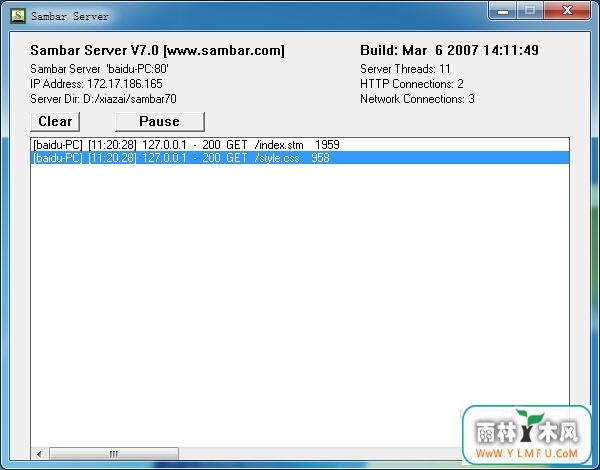Click the Sambar Server title bar icon

18,16
